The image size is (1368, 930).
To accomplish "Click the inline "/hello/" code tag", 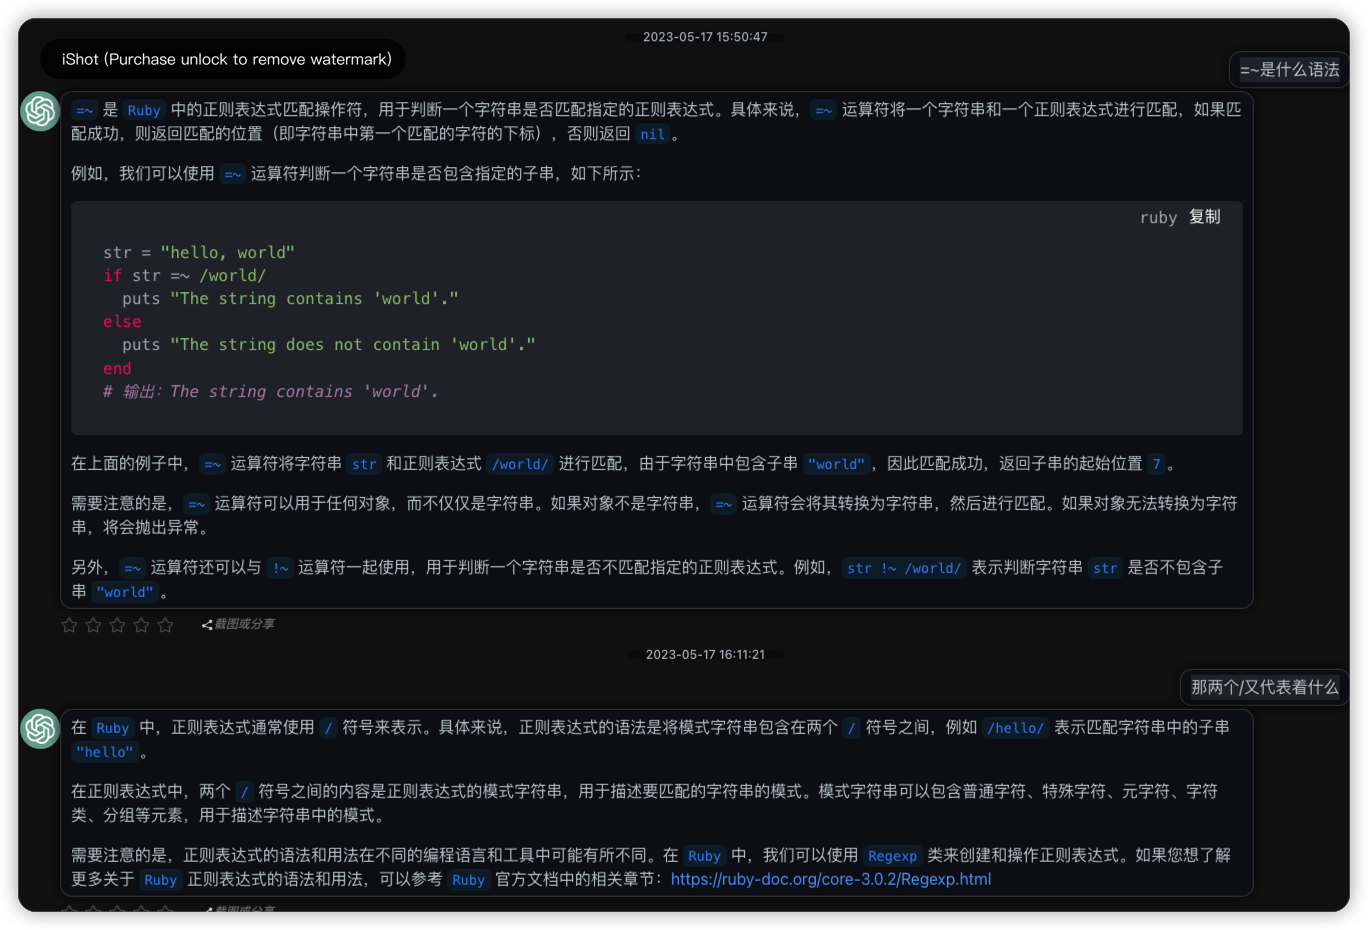I will (x=1015, y=728).
